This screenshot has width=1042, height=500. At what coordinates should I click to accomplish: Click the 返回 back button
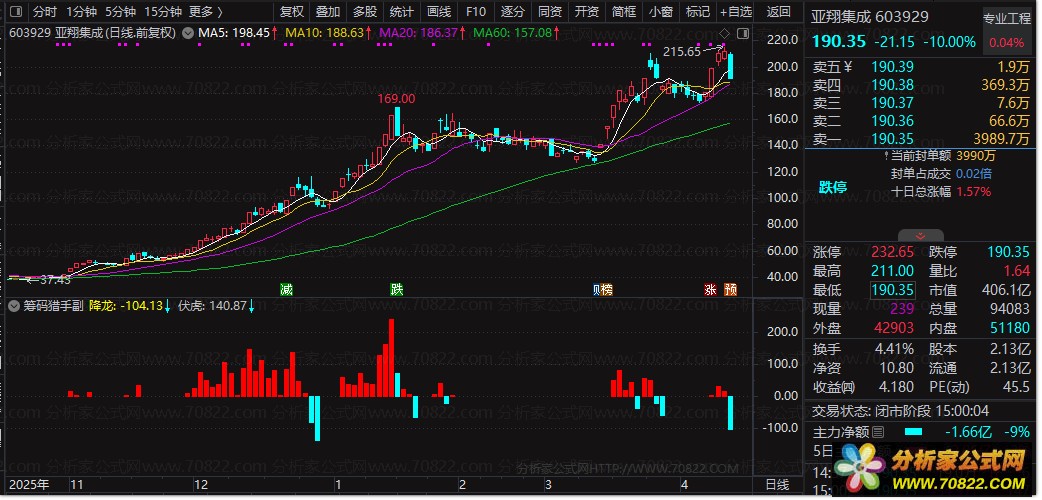(777, 12)
